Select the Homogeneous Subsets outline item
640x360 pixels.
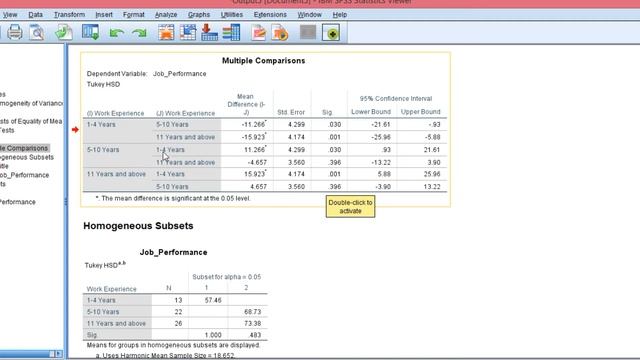click(27, 157)
